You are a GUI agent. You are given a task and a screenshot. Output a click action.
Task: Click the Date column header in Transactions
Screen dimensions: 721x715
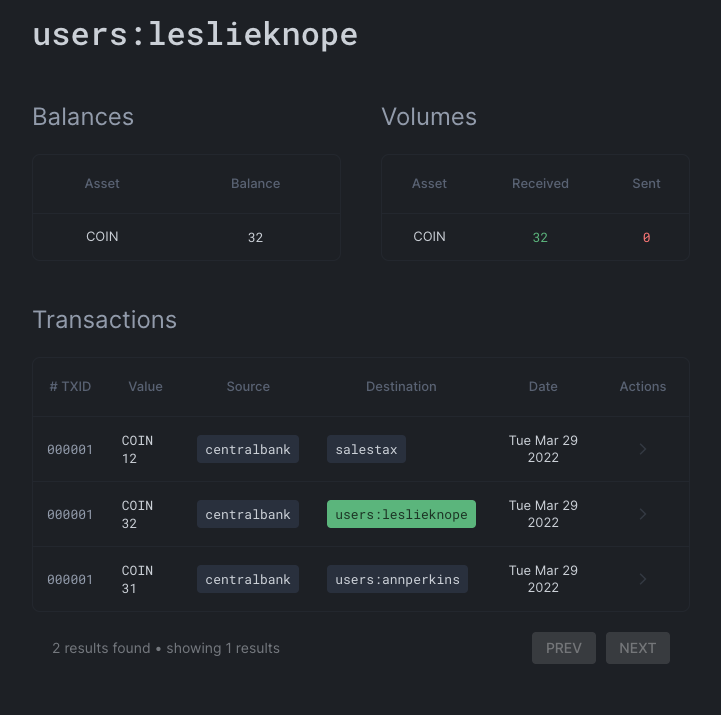543,386
